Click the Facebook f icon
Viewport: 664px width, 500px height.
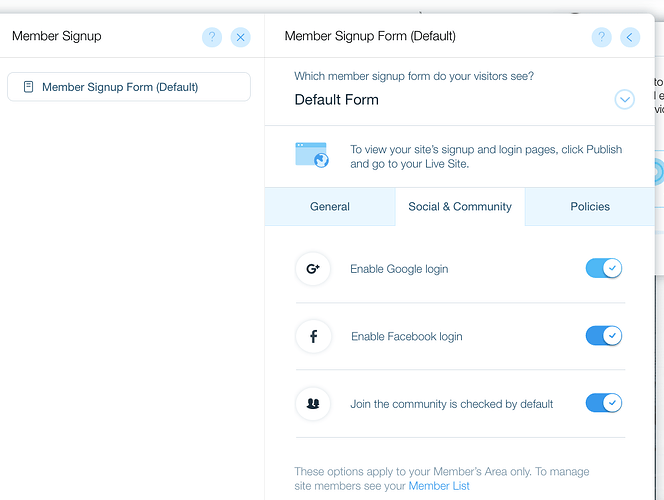313,337
